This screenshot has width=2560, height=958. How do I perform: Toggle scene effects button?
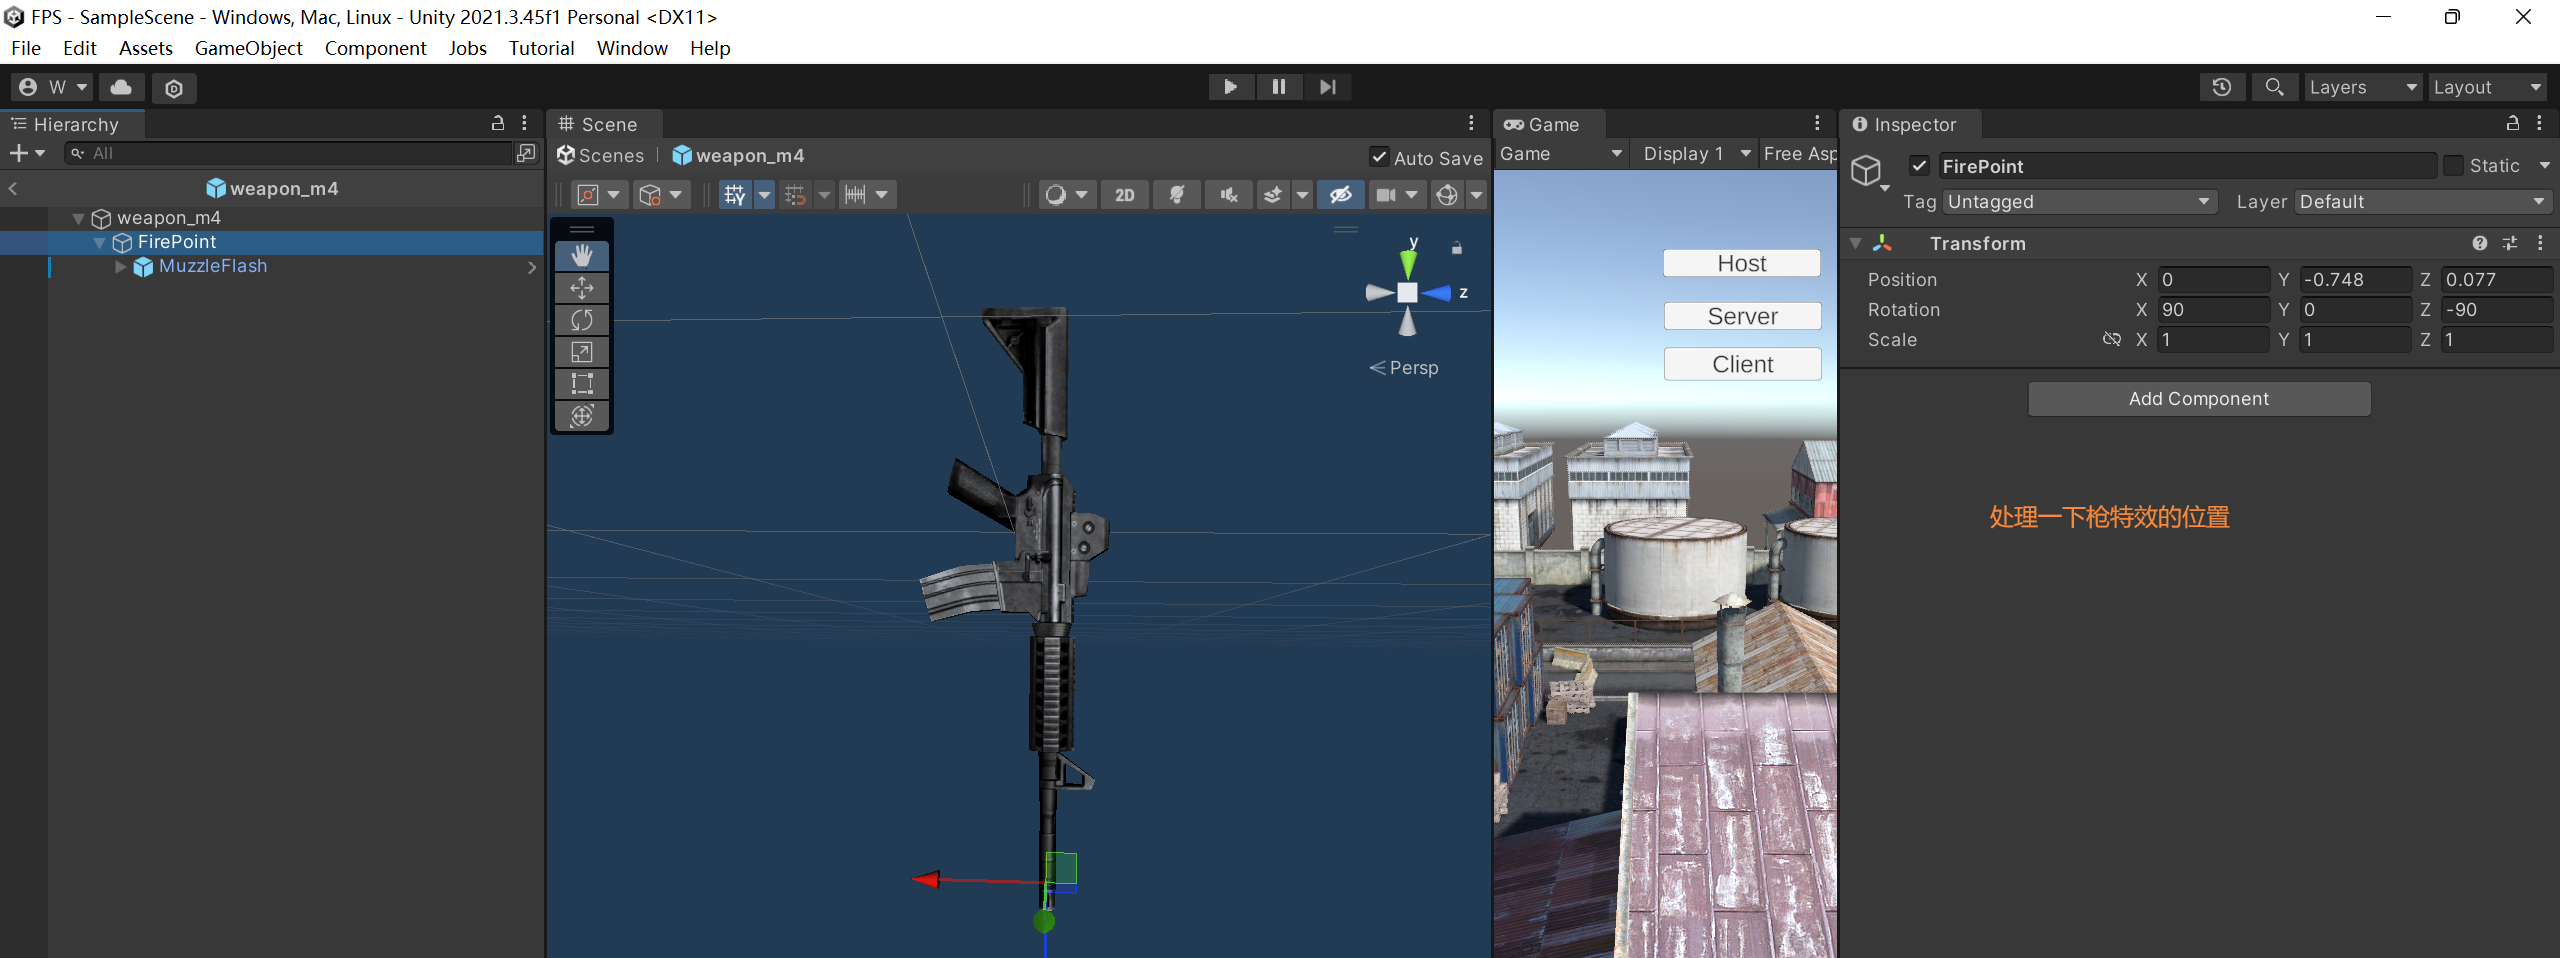coord(1272,195)
